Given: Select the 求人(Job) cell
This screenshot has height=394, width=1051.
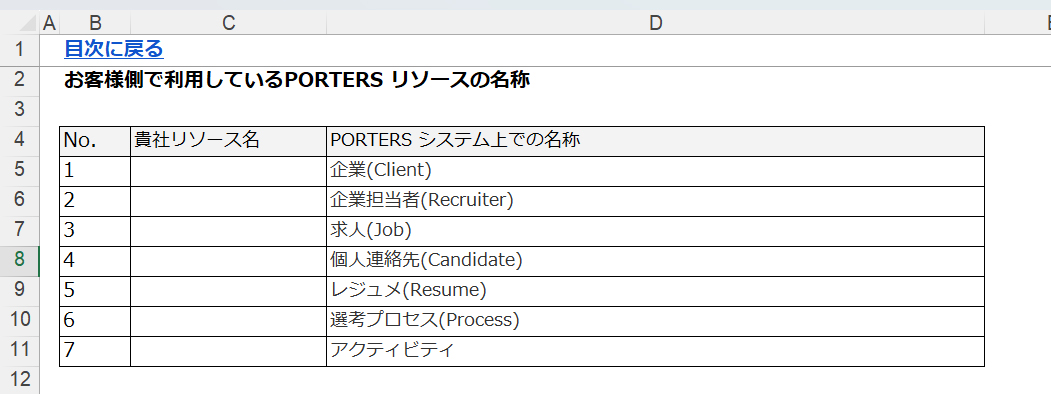Looking at the screenshot, I should (x=656, y=231).
